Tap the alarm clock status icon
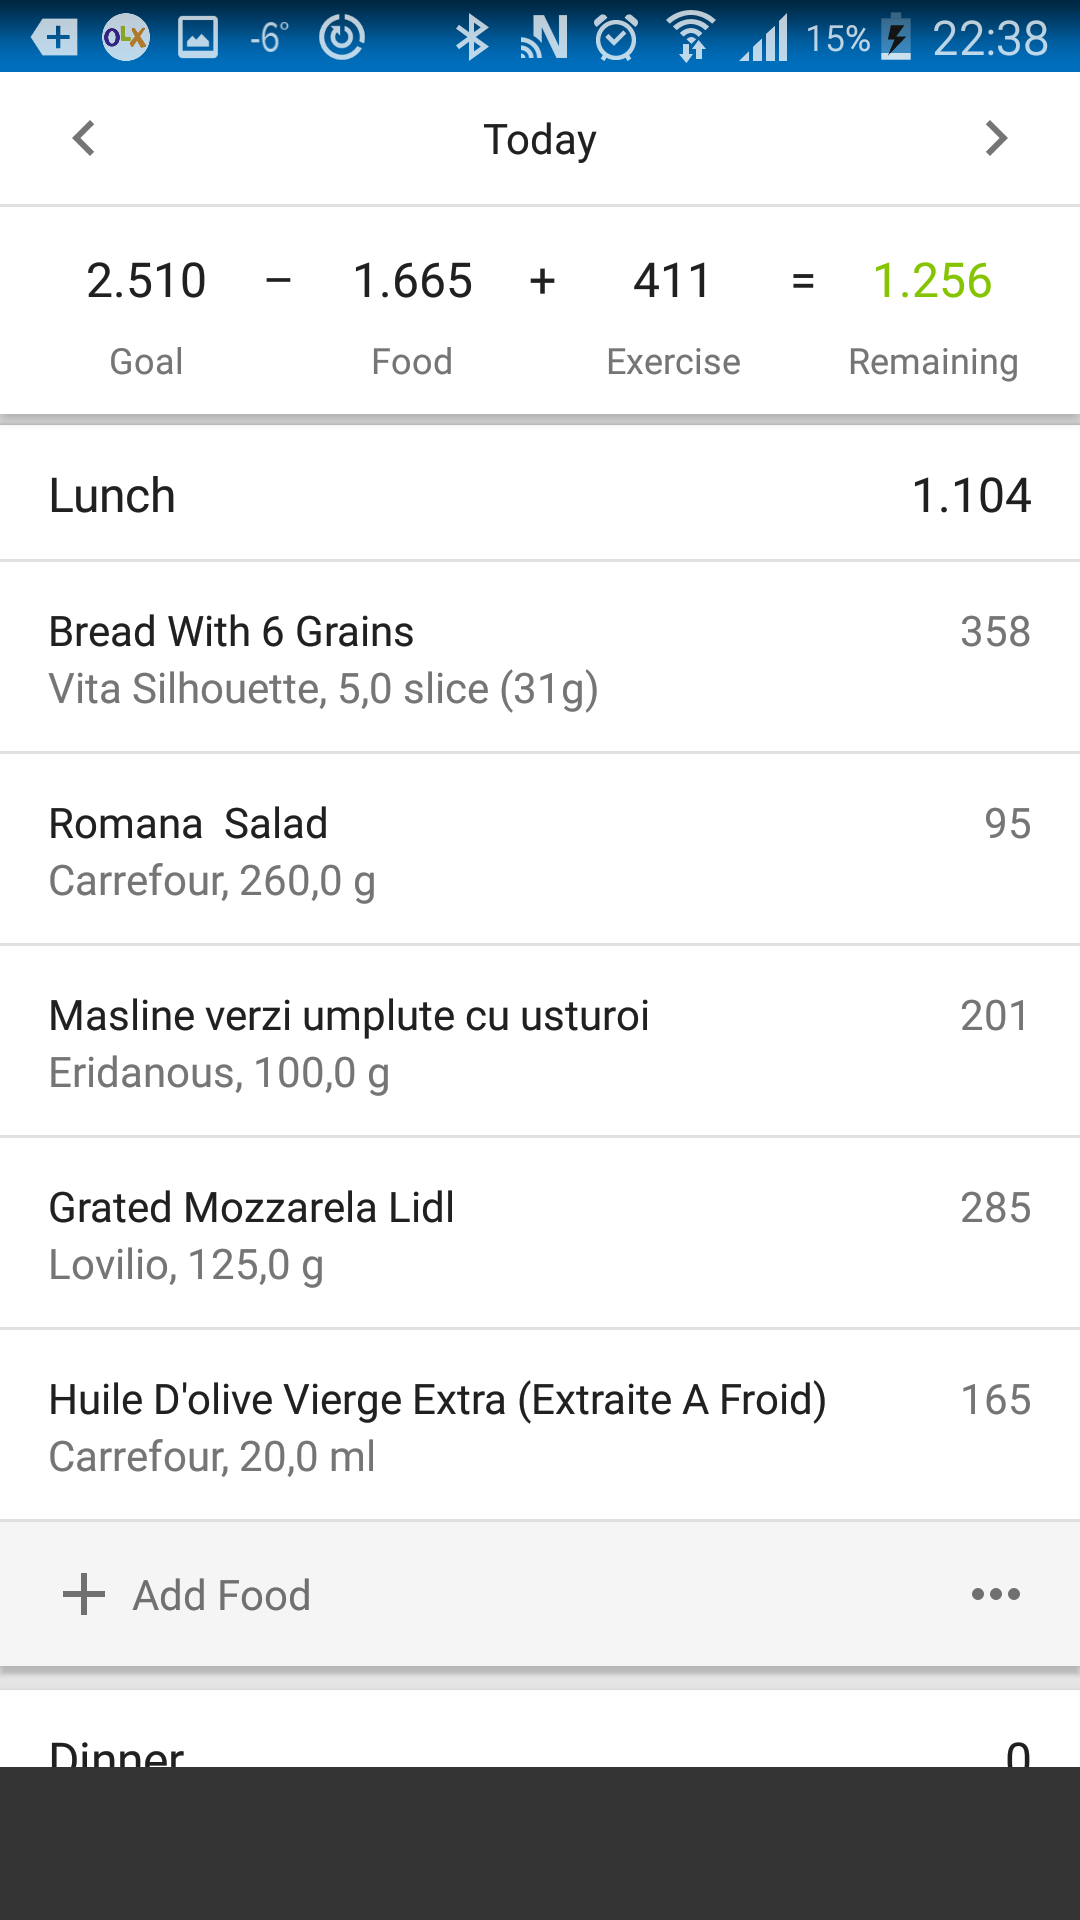 tap(616, 38)
